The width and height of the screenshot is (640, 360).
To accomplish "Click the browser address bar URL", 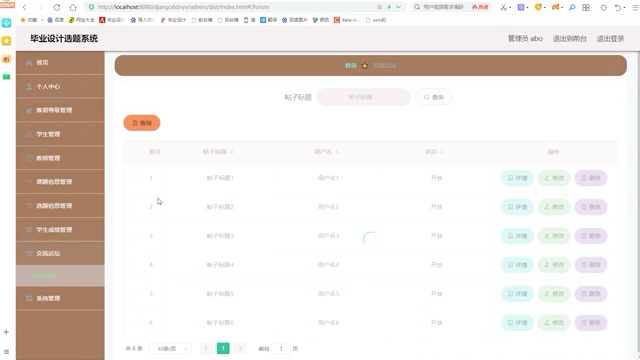I will [184, 7].
